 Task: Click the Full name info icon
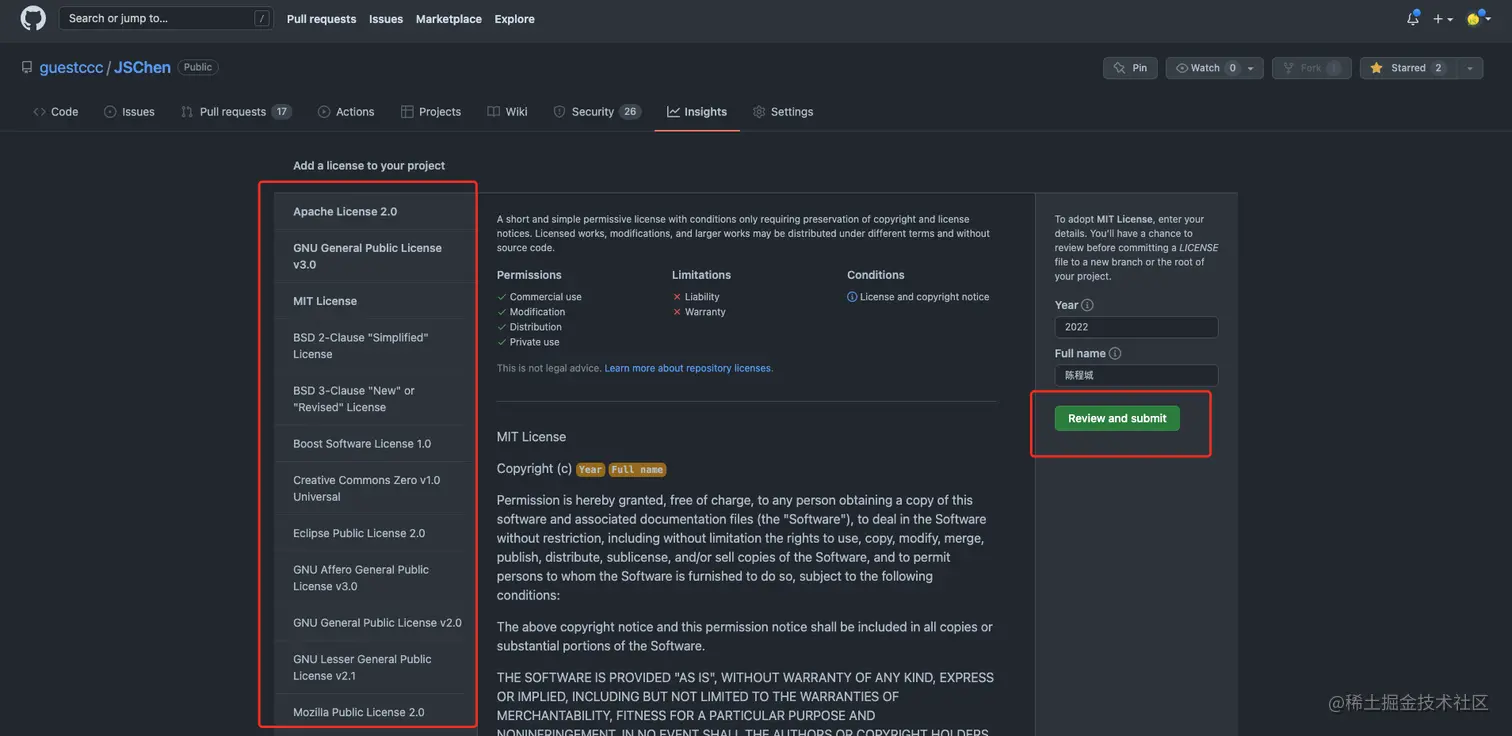click(1115, 353)
